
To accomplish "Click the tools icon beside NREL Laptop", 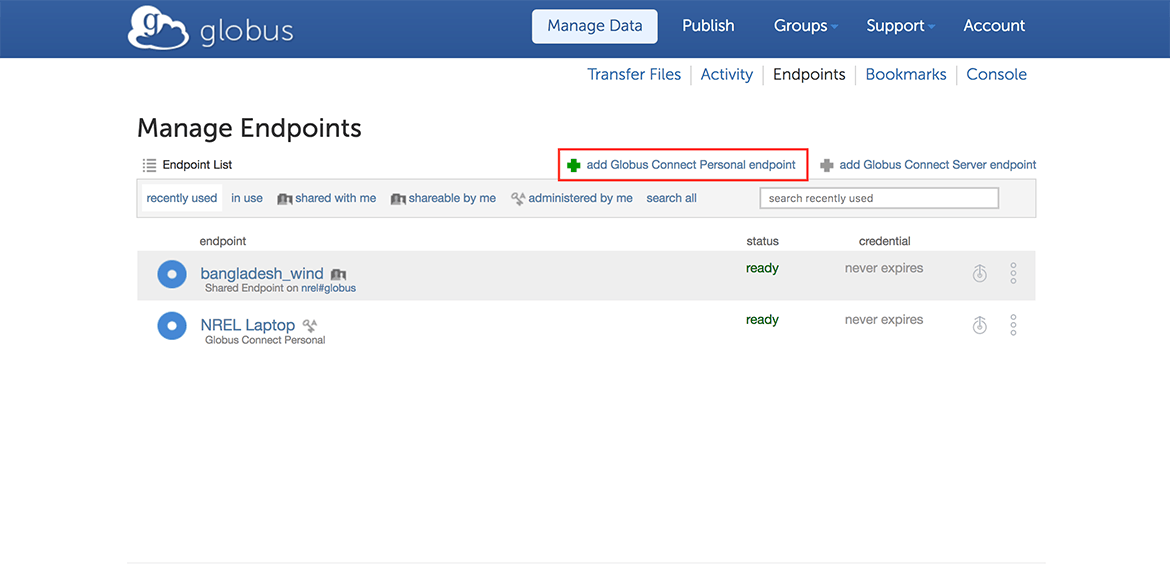I will coord(310,325).
